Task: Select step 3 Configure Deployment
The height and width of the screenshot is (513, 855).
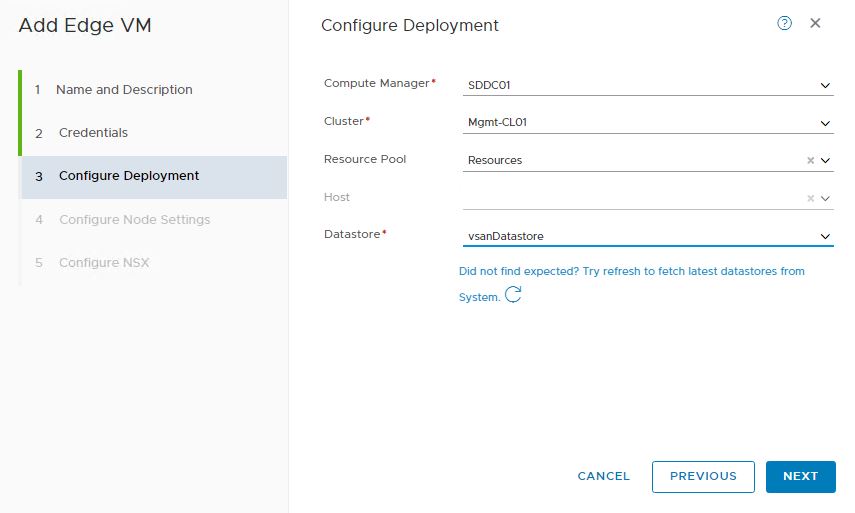Action: 129,176
